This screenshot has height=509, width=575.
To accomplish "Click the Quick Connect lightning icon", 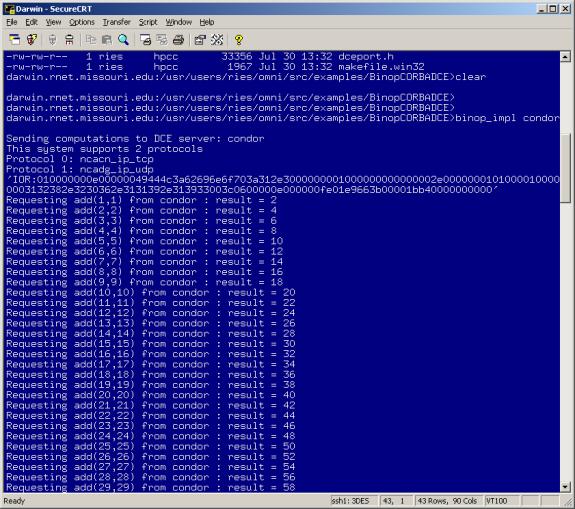I will [x=32, y=39].
